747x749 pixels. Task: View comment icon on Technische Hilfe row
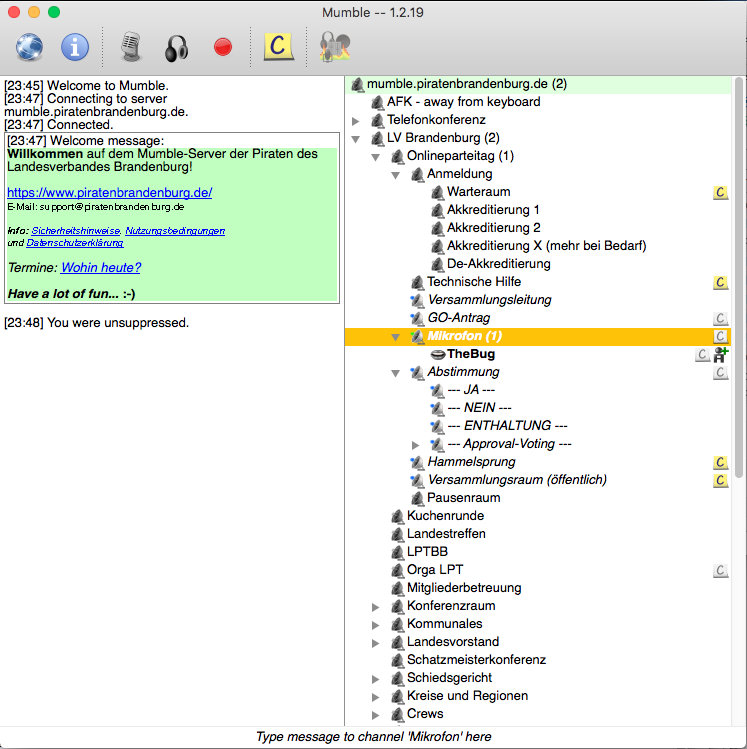[720, 282]
